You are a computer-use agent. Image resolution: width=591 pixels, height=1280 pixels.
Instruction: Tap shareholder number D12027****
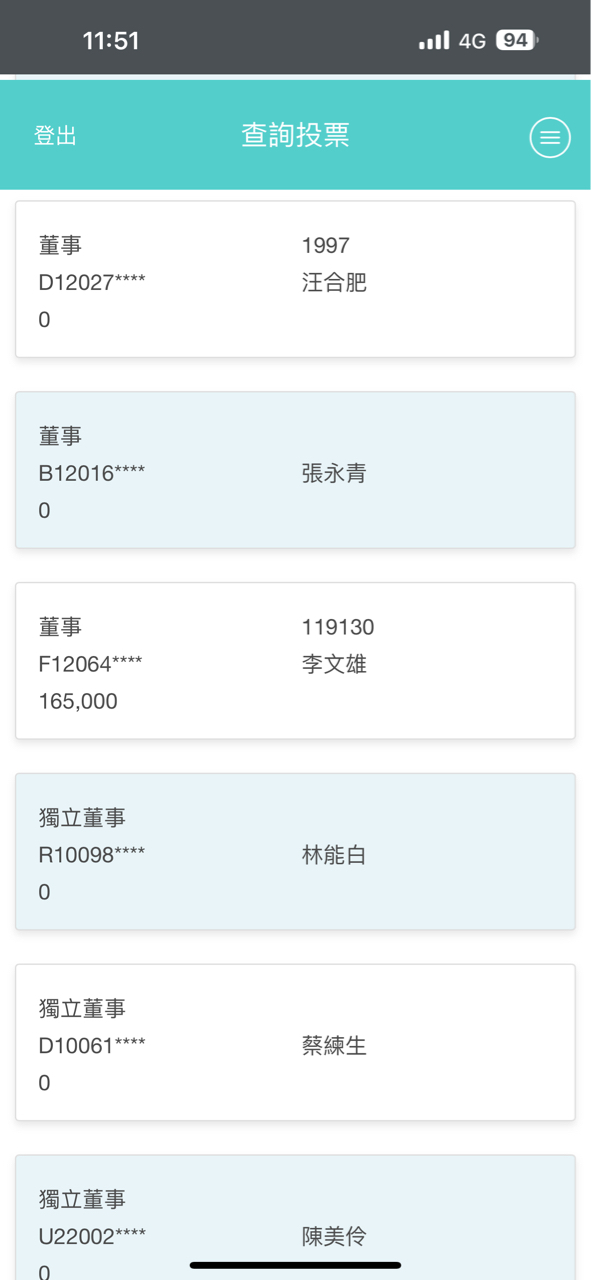click(92, 282)
